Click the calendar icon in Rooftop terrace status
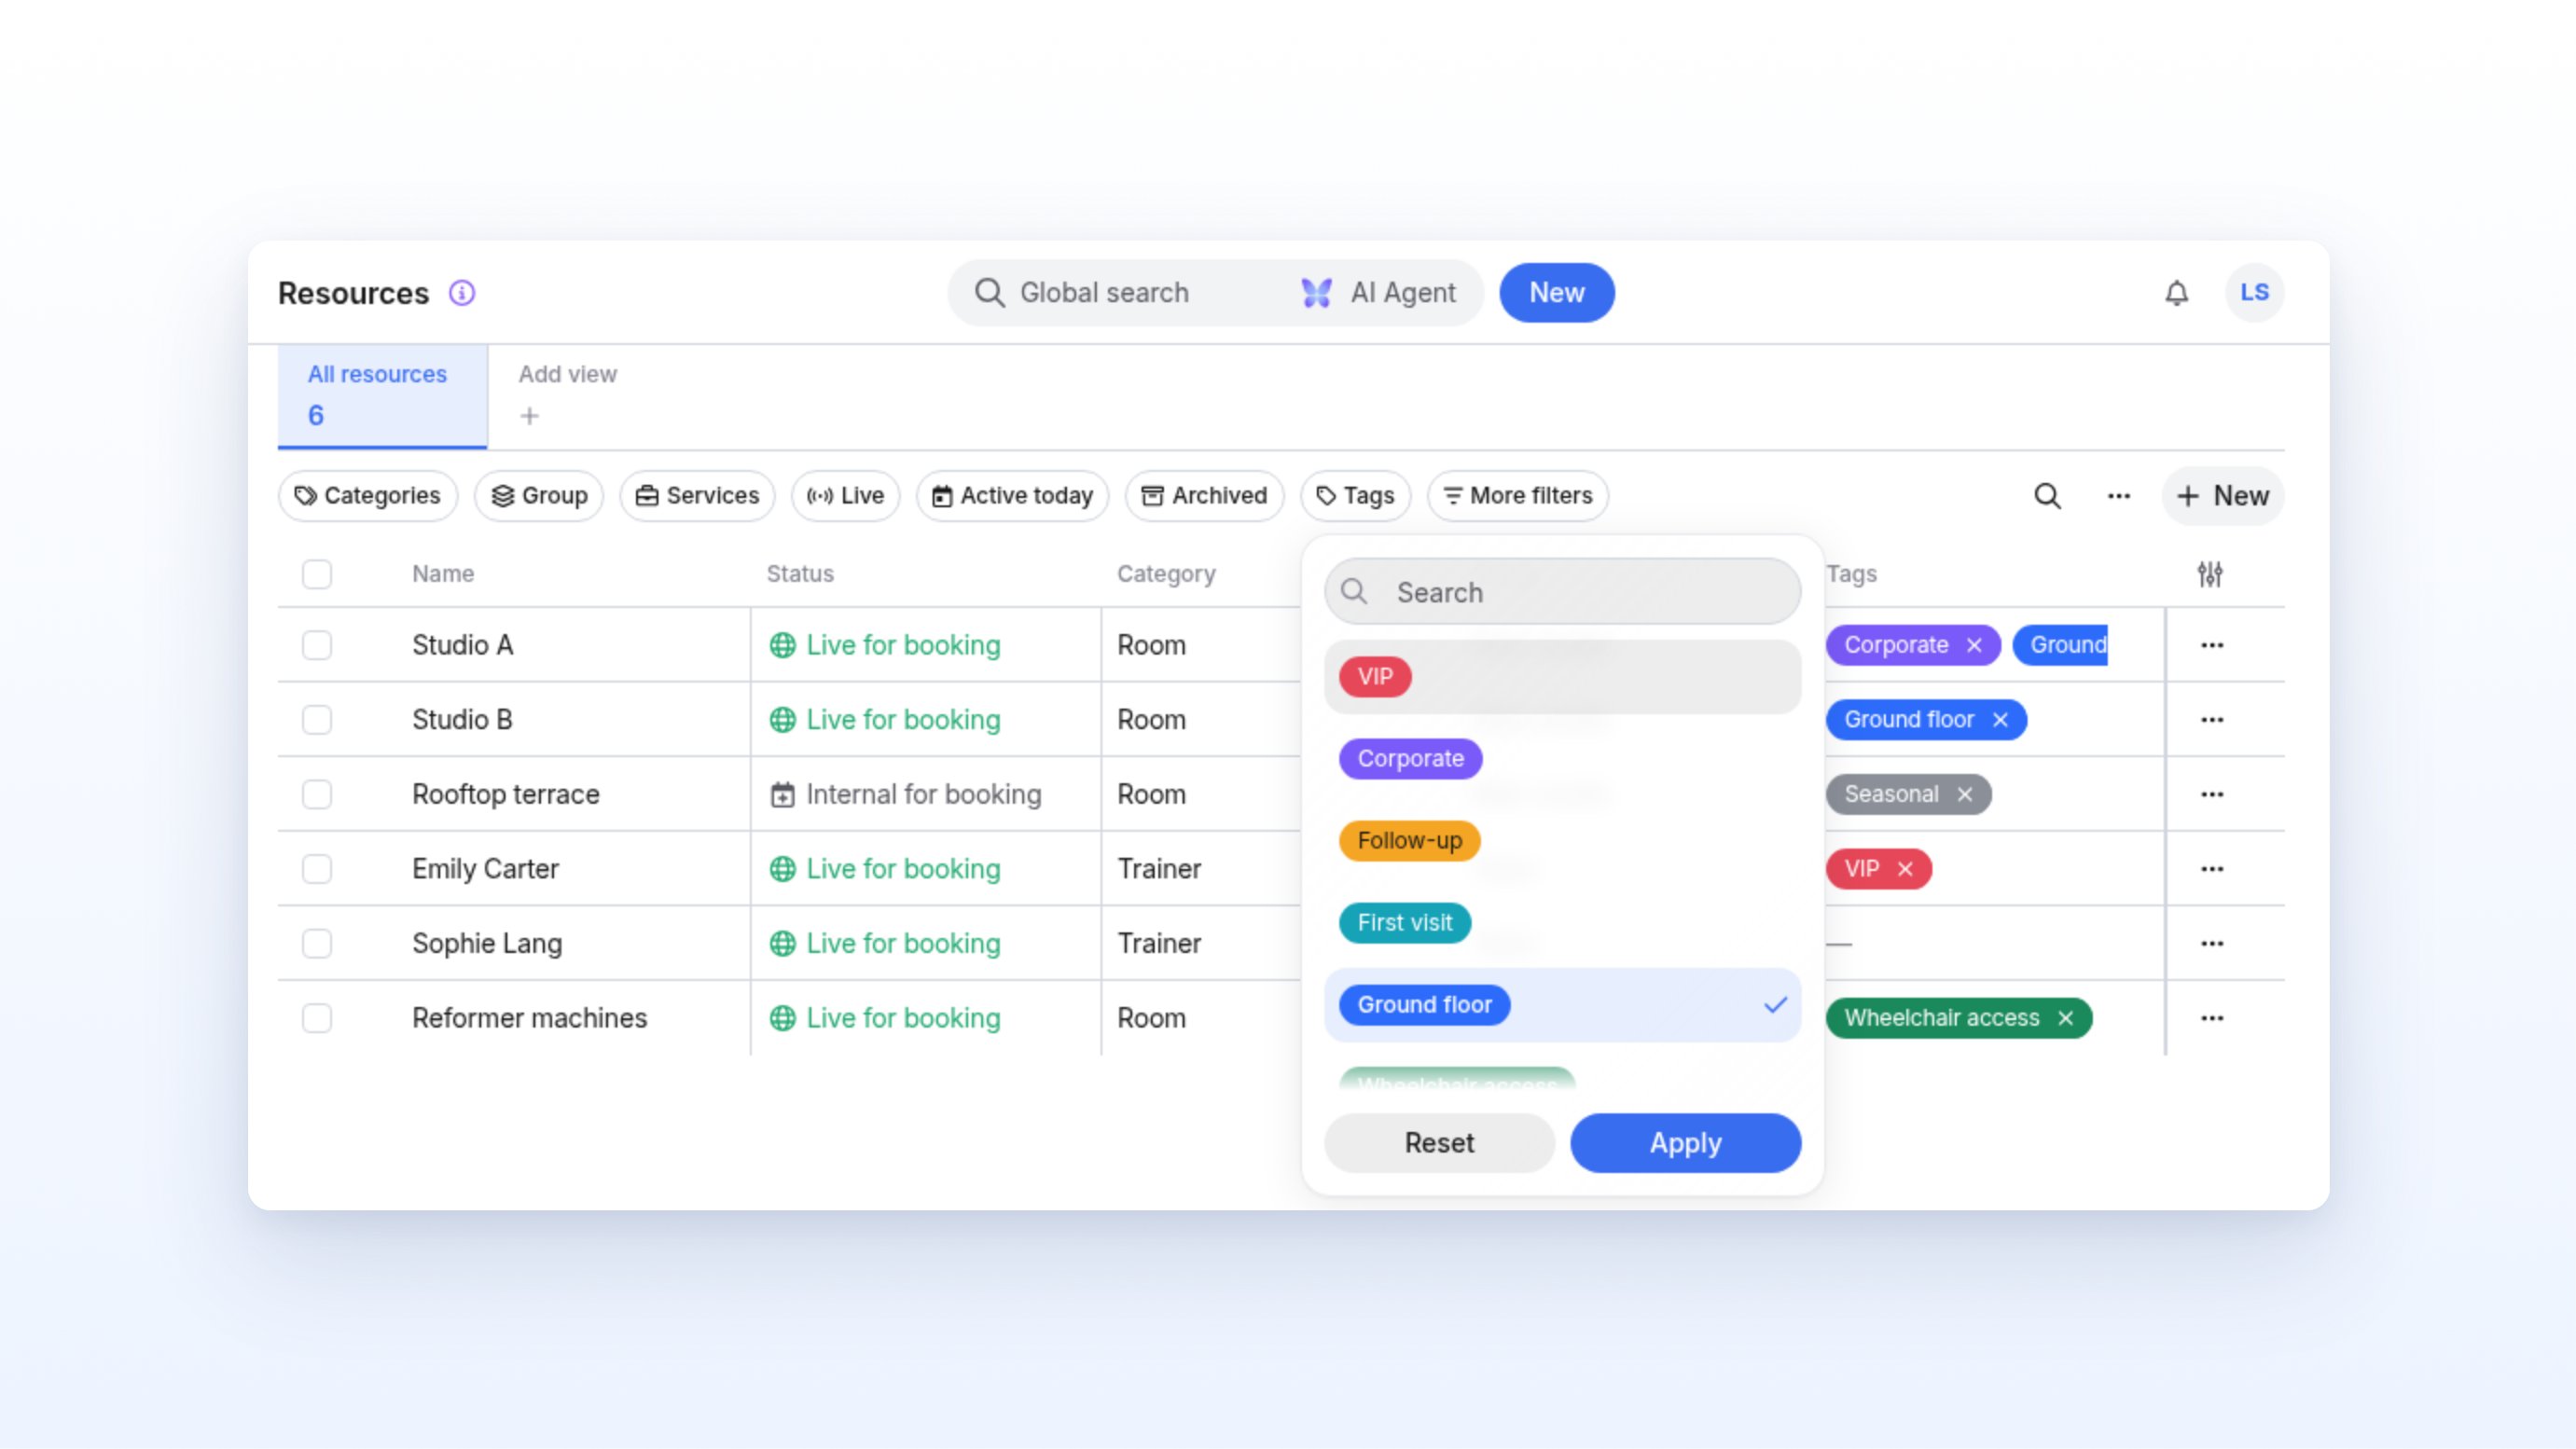Viewport: 2576px width, 1449px height. pyautogui.click(x=782, y=794)
